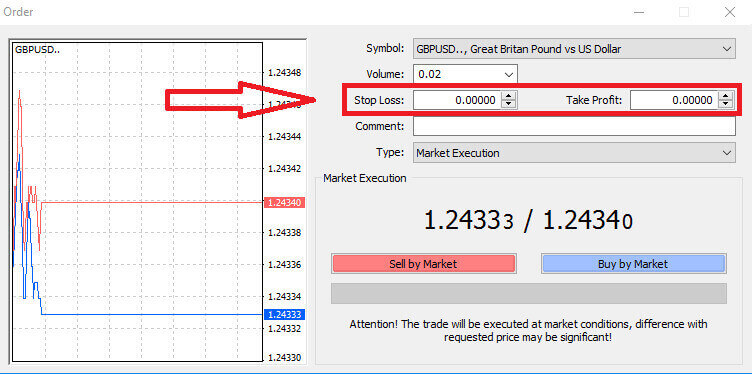Click into the Stop Loss value field
The image size is (752, 374).
[x=457, y=100]
